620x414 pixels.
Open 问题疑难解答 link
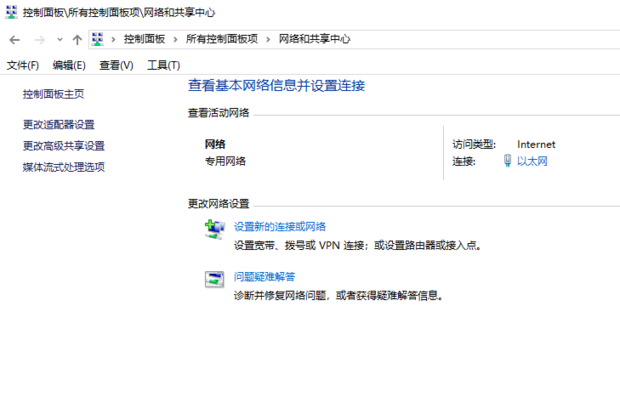click(x=264, y=277)
